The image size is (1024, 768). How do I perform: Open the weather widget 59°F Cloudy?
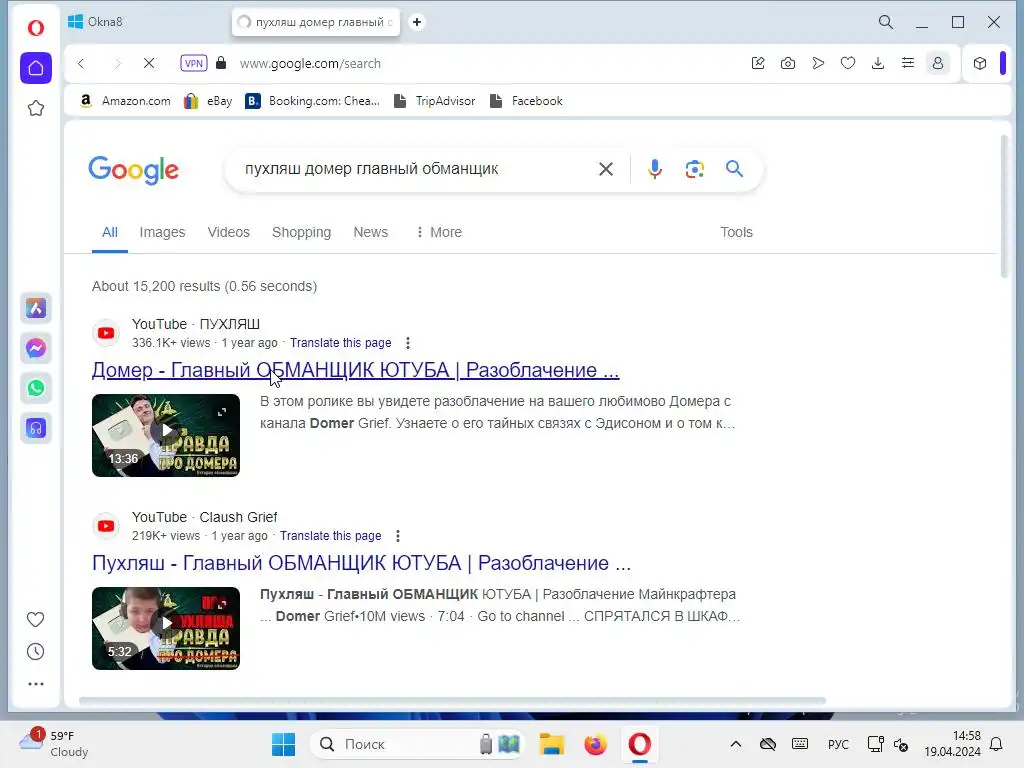[54, 744]
